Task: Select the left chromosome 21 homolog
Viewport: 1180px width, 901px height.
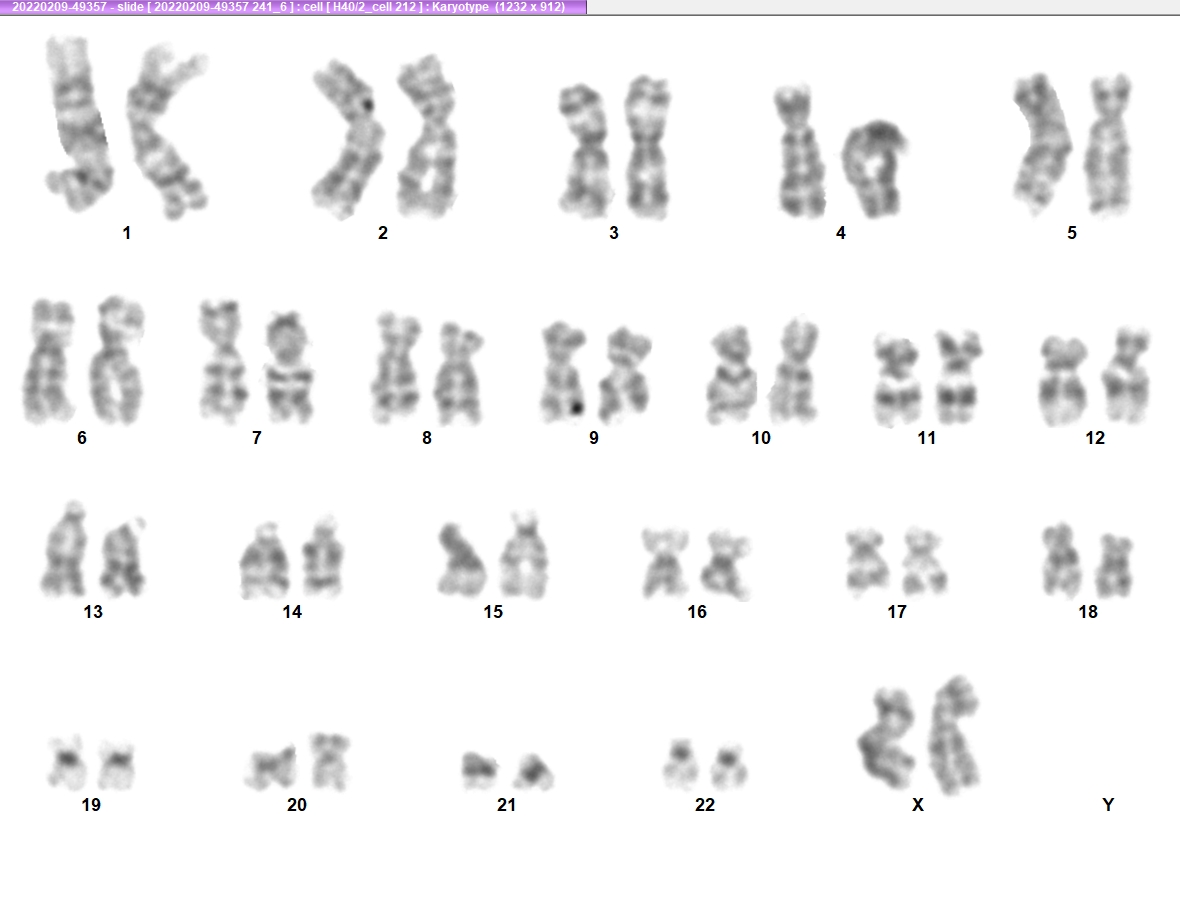Action: [479, 769]
